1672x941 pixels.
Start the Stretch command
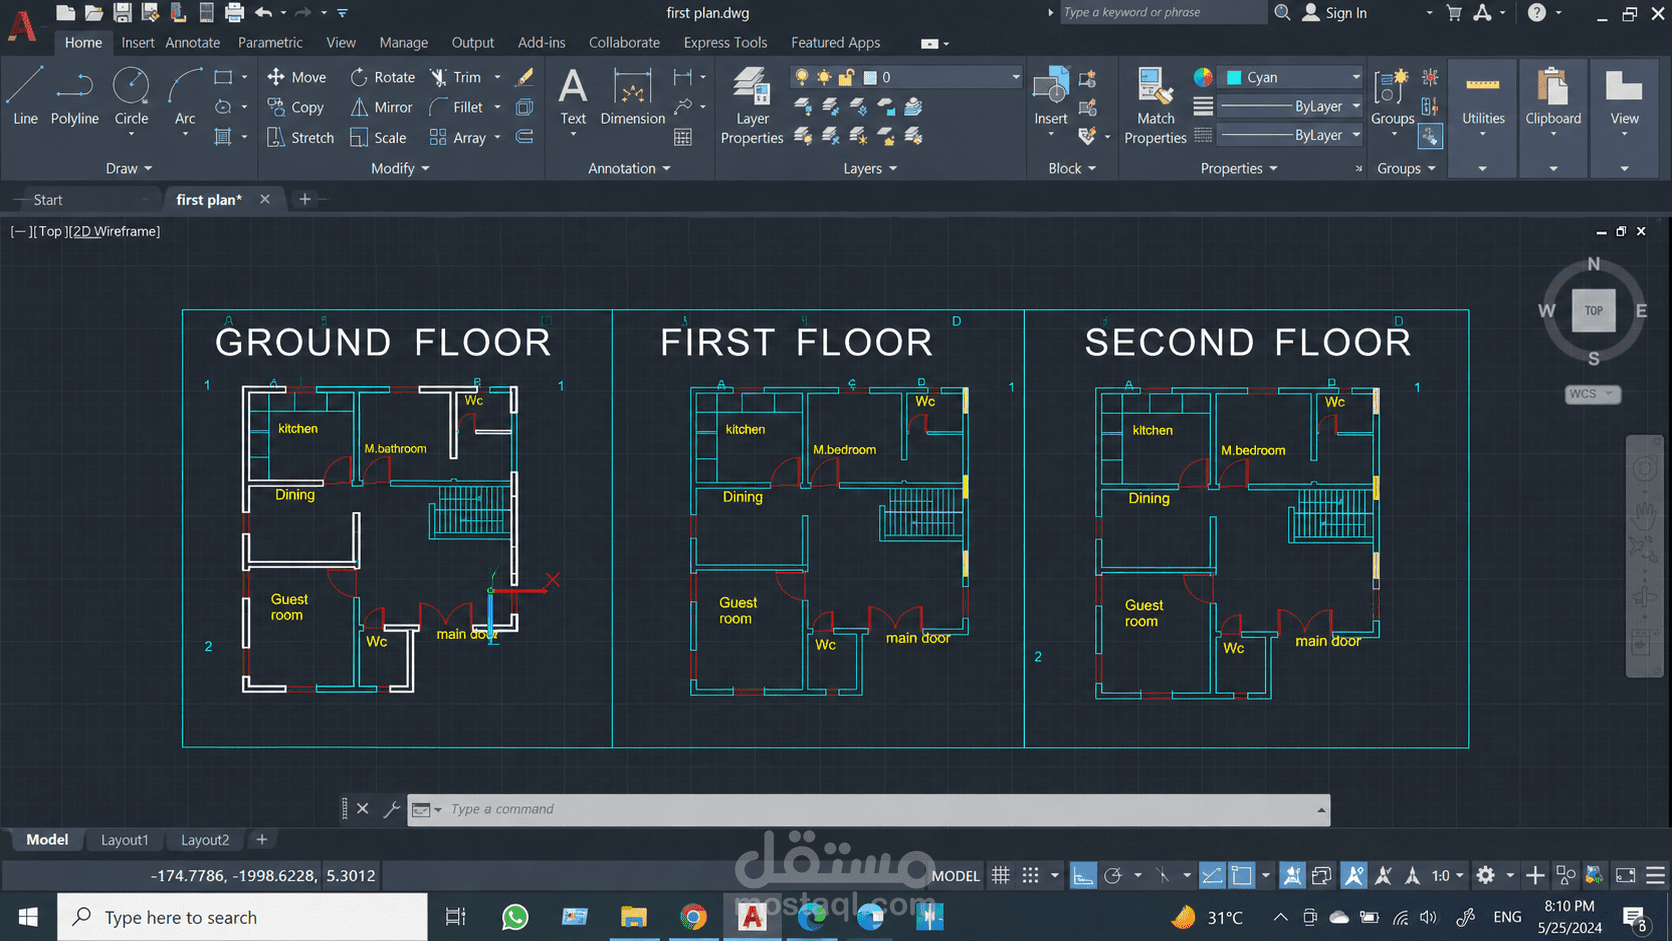pyautogui.click(x=300, y=138)
